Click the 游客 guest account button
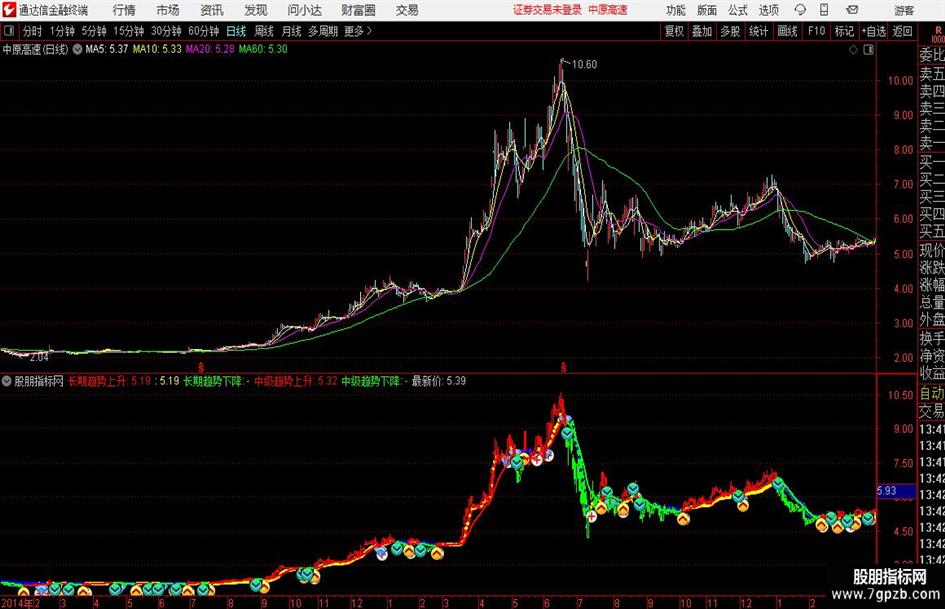Screen dimensions: 945x609 pos(904,10)
